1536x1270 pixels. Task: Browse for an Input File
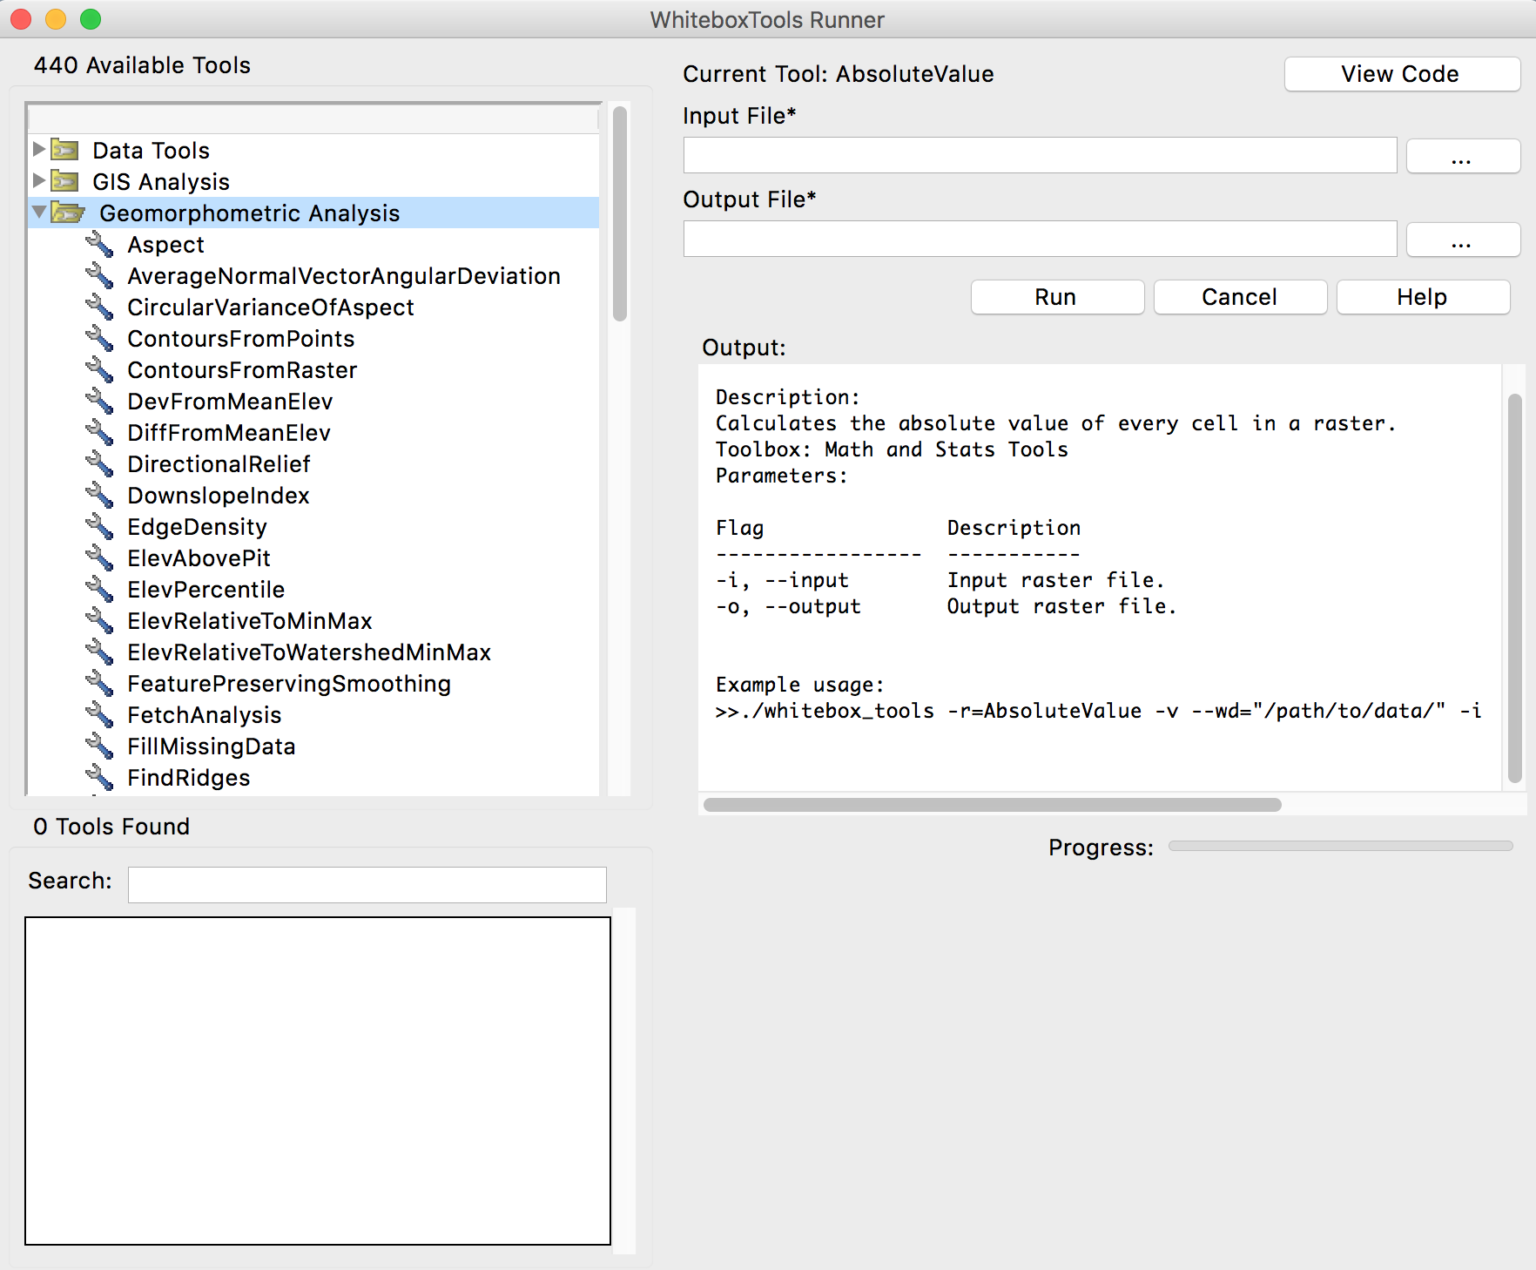[1462, 155]
